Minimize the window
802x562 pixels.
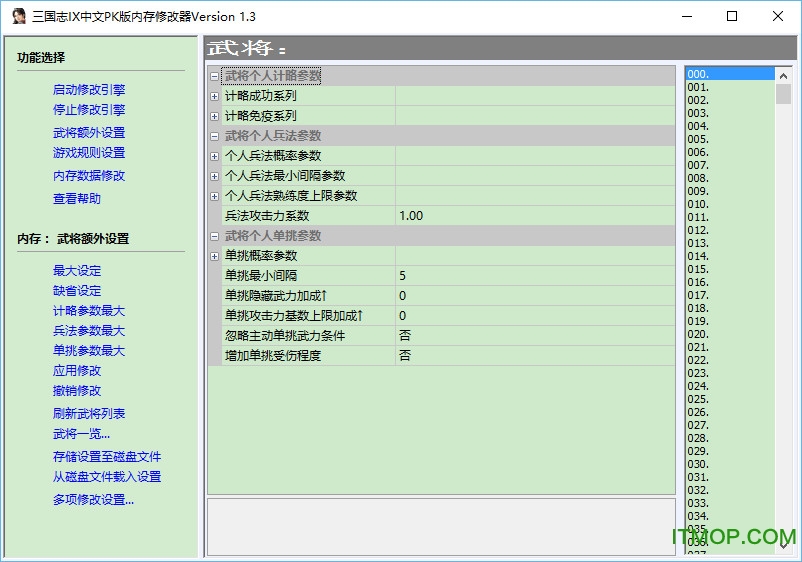point(687,16)
